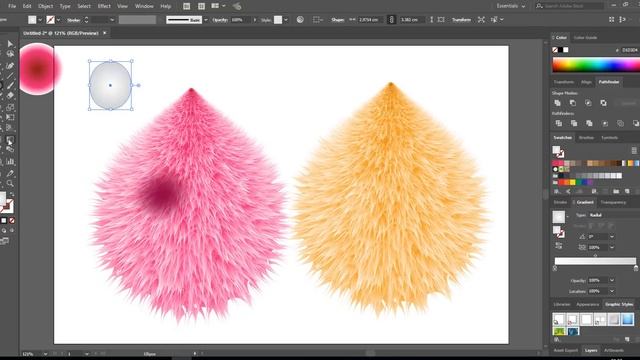640x360 pixels.
Task: Pick a color from the spectrum bar
Action: [596, 65]
